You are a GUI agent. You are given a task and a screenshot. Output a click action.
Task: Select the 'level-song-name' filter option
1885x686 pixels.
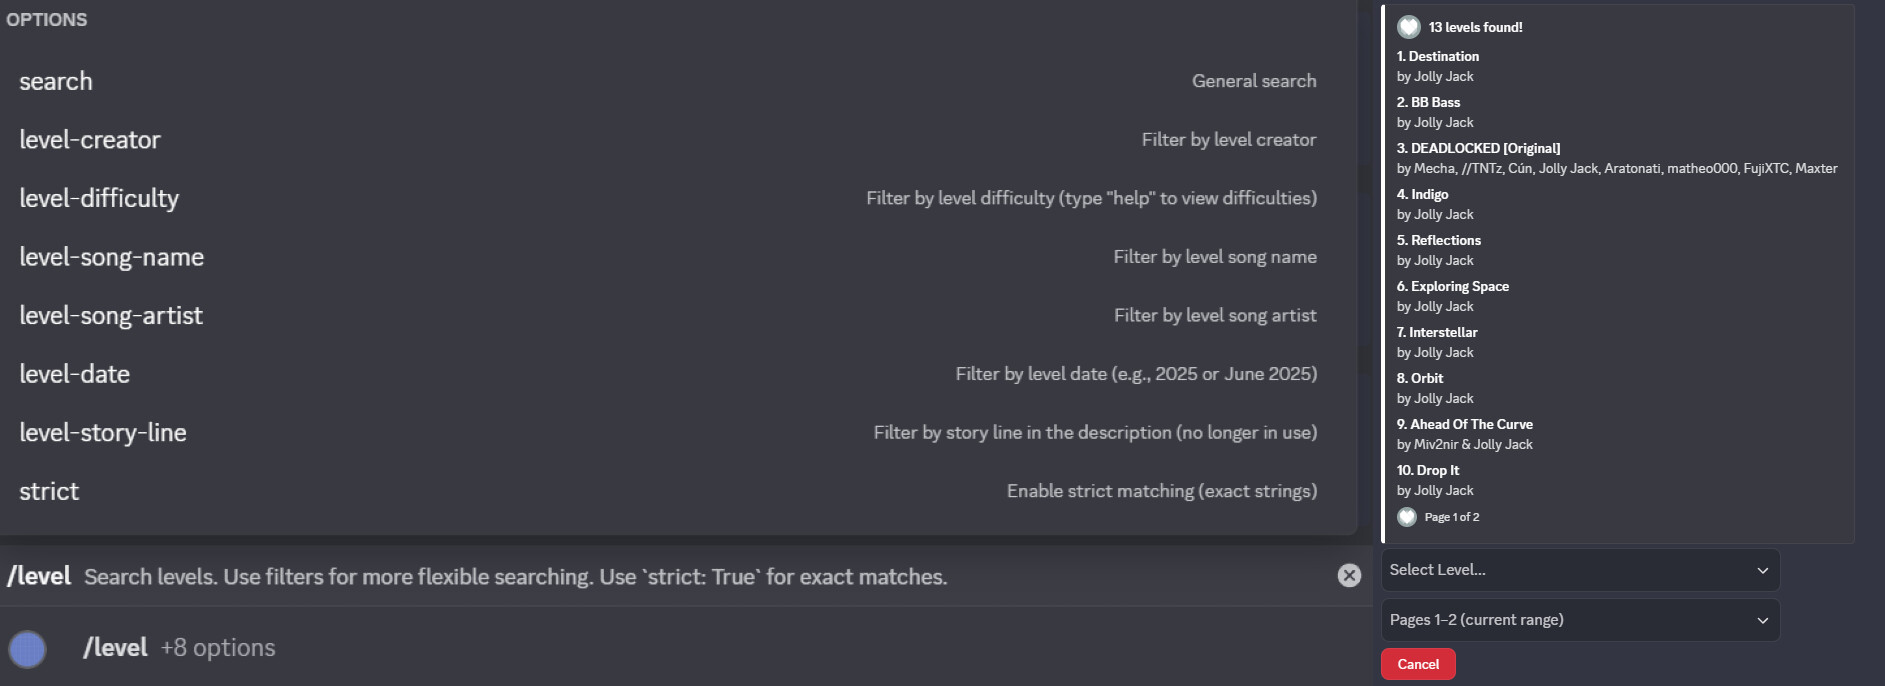pos(111,257)
